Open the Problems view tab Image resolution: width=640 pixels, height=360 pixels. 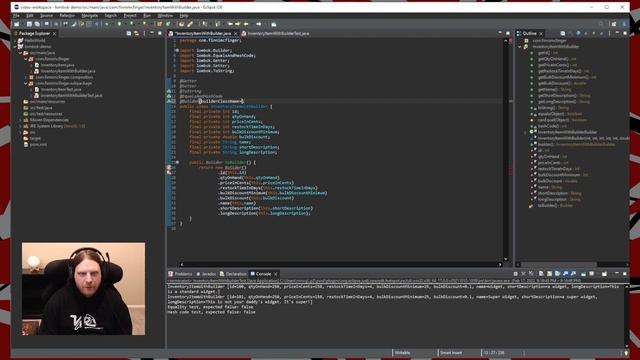coord(180,274)
